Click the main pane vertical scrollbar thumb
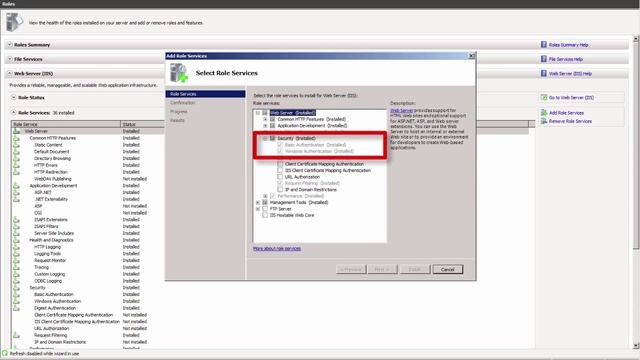The image size is (640, 360). [x=636, y=145]
